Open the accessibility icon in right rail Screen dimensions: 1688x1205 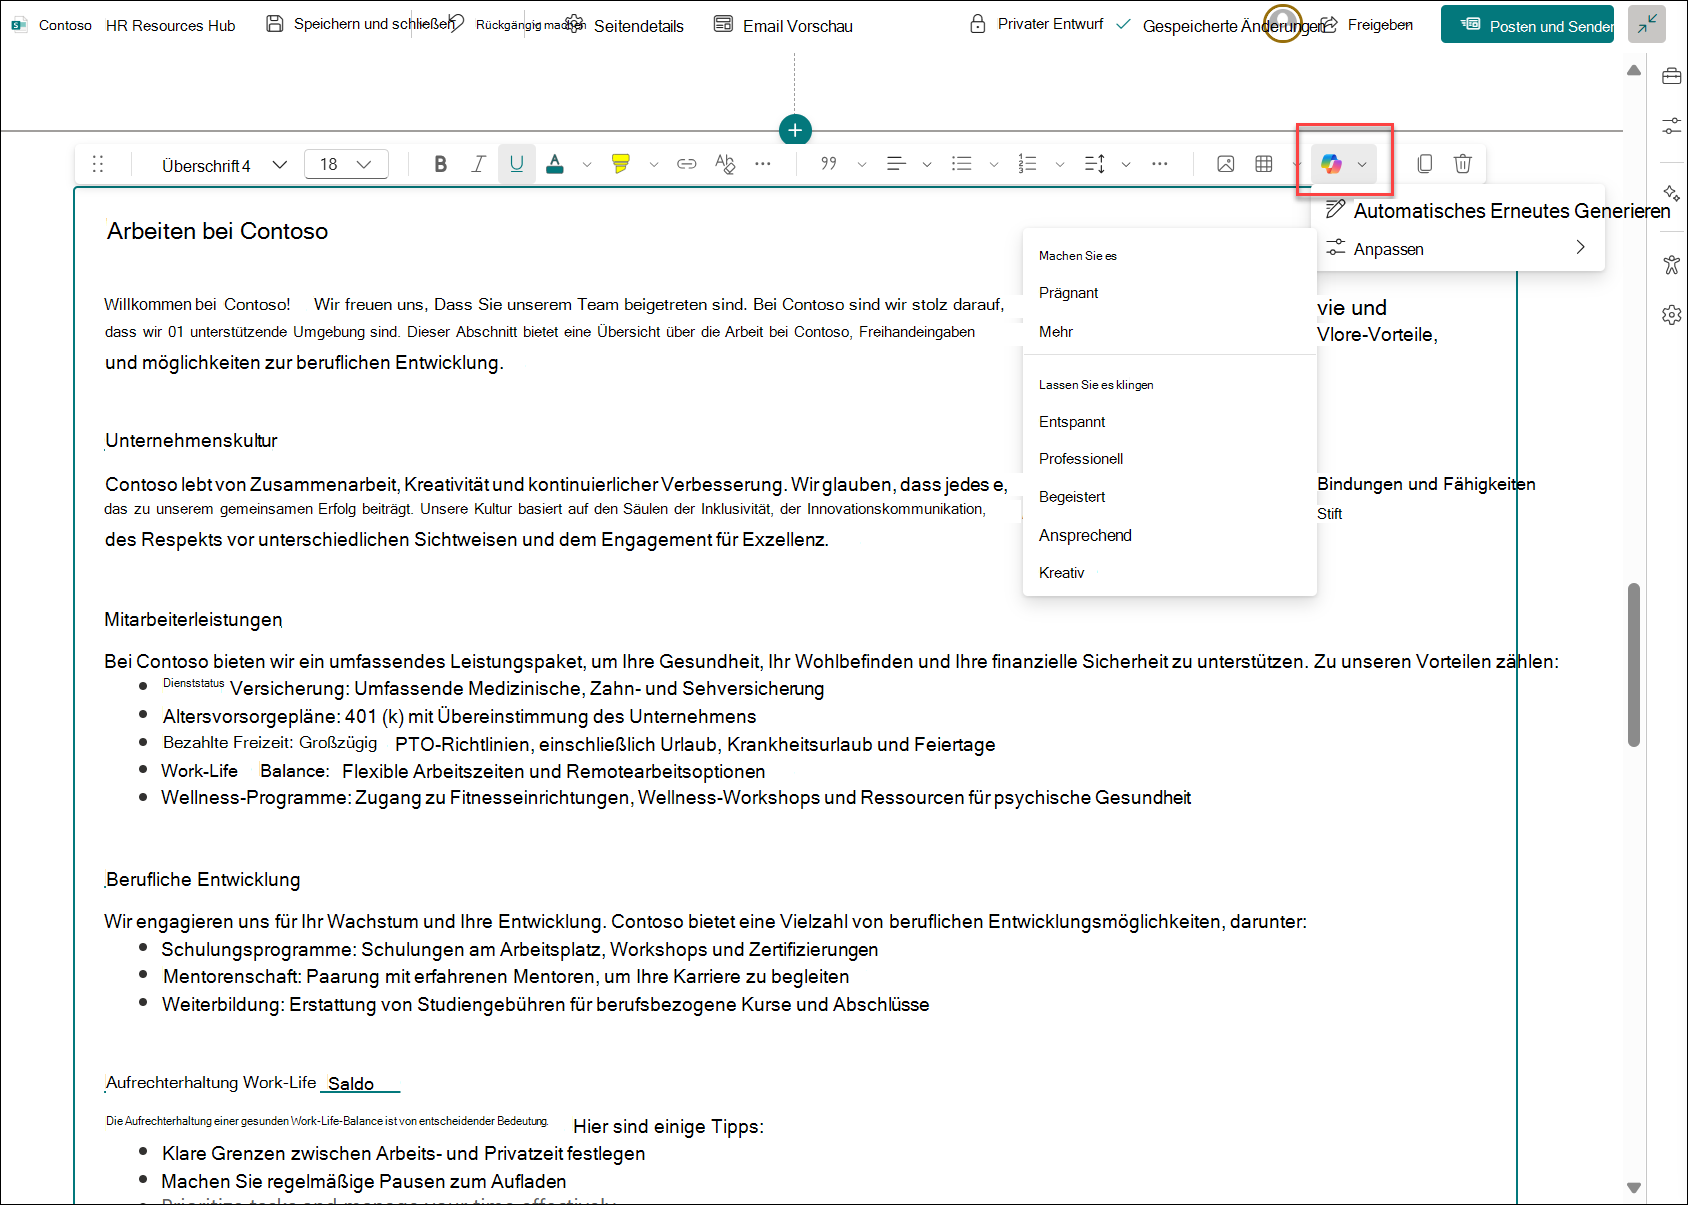[x=1671, y=265]
